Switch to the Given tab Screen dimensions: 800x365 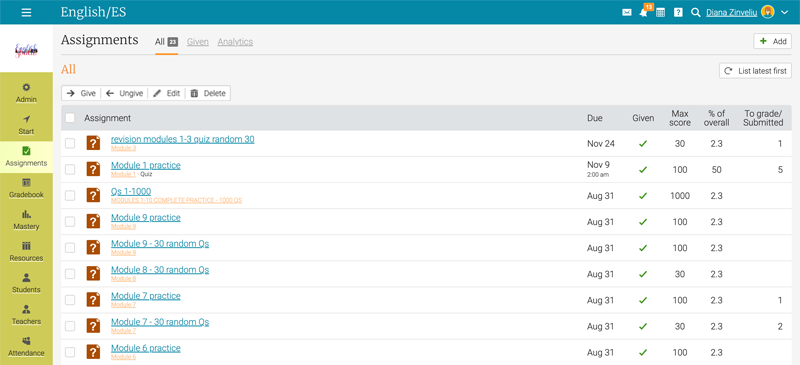click(x=197, y=42)
